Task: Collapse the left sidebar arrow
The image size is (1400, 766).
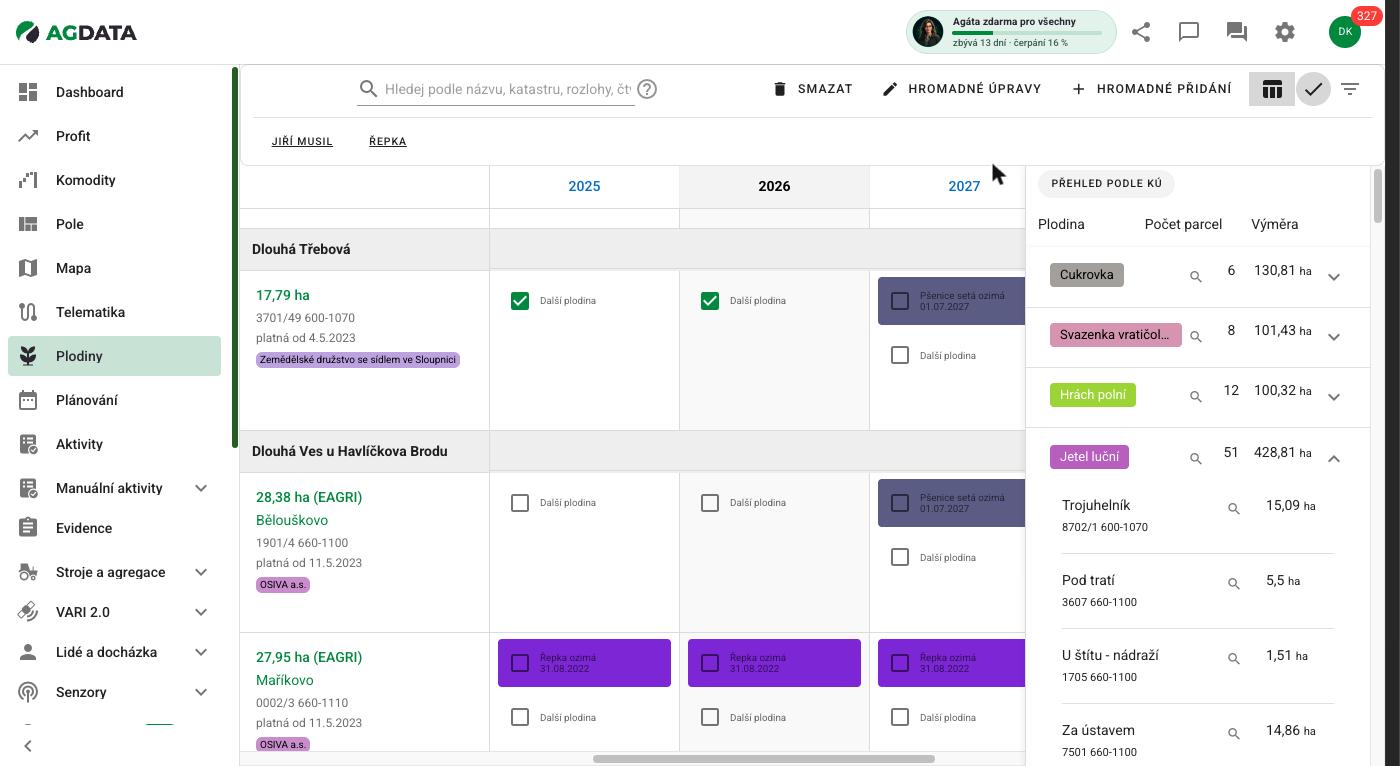Action: 28,745
